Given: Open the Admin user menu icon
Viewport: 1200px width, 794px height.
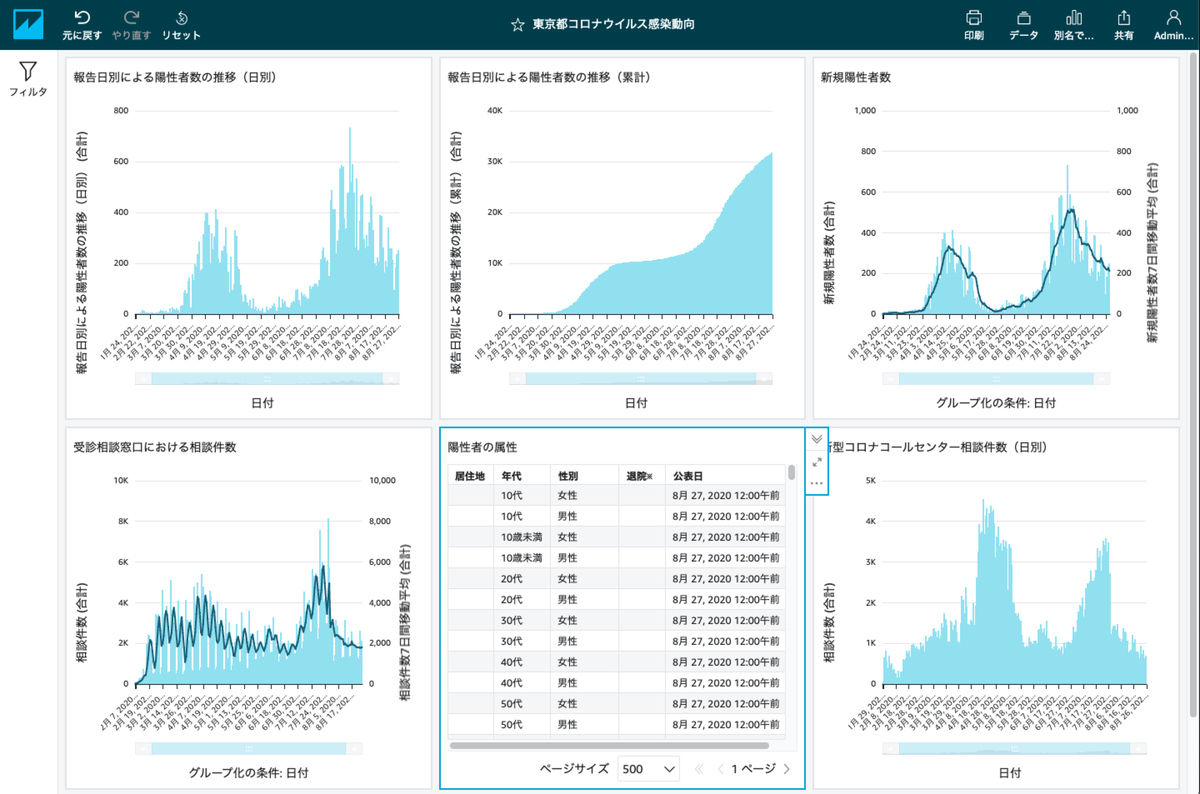Looking at the screenshot, I should [x=1173, y=17].
